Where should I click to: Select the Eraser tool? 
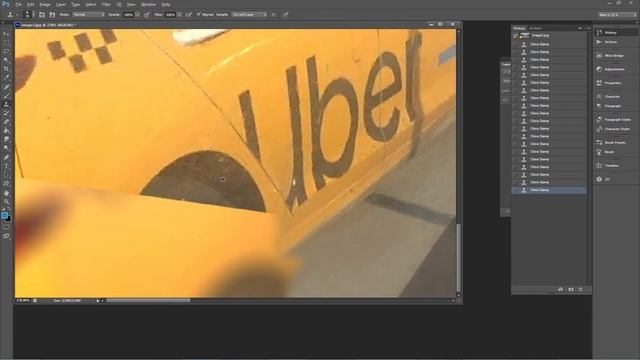click(x=6, y=122)
